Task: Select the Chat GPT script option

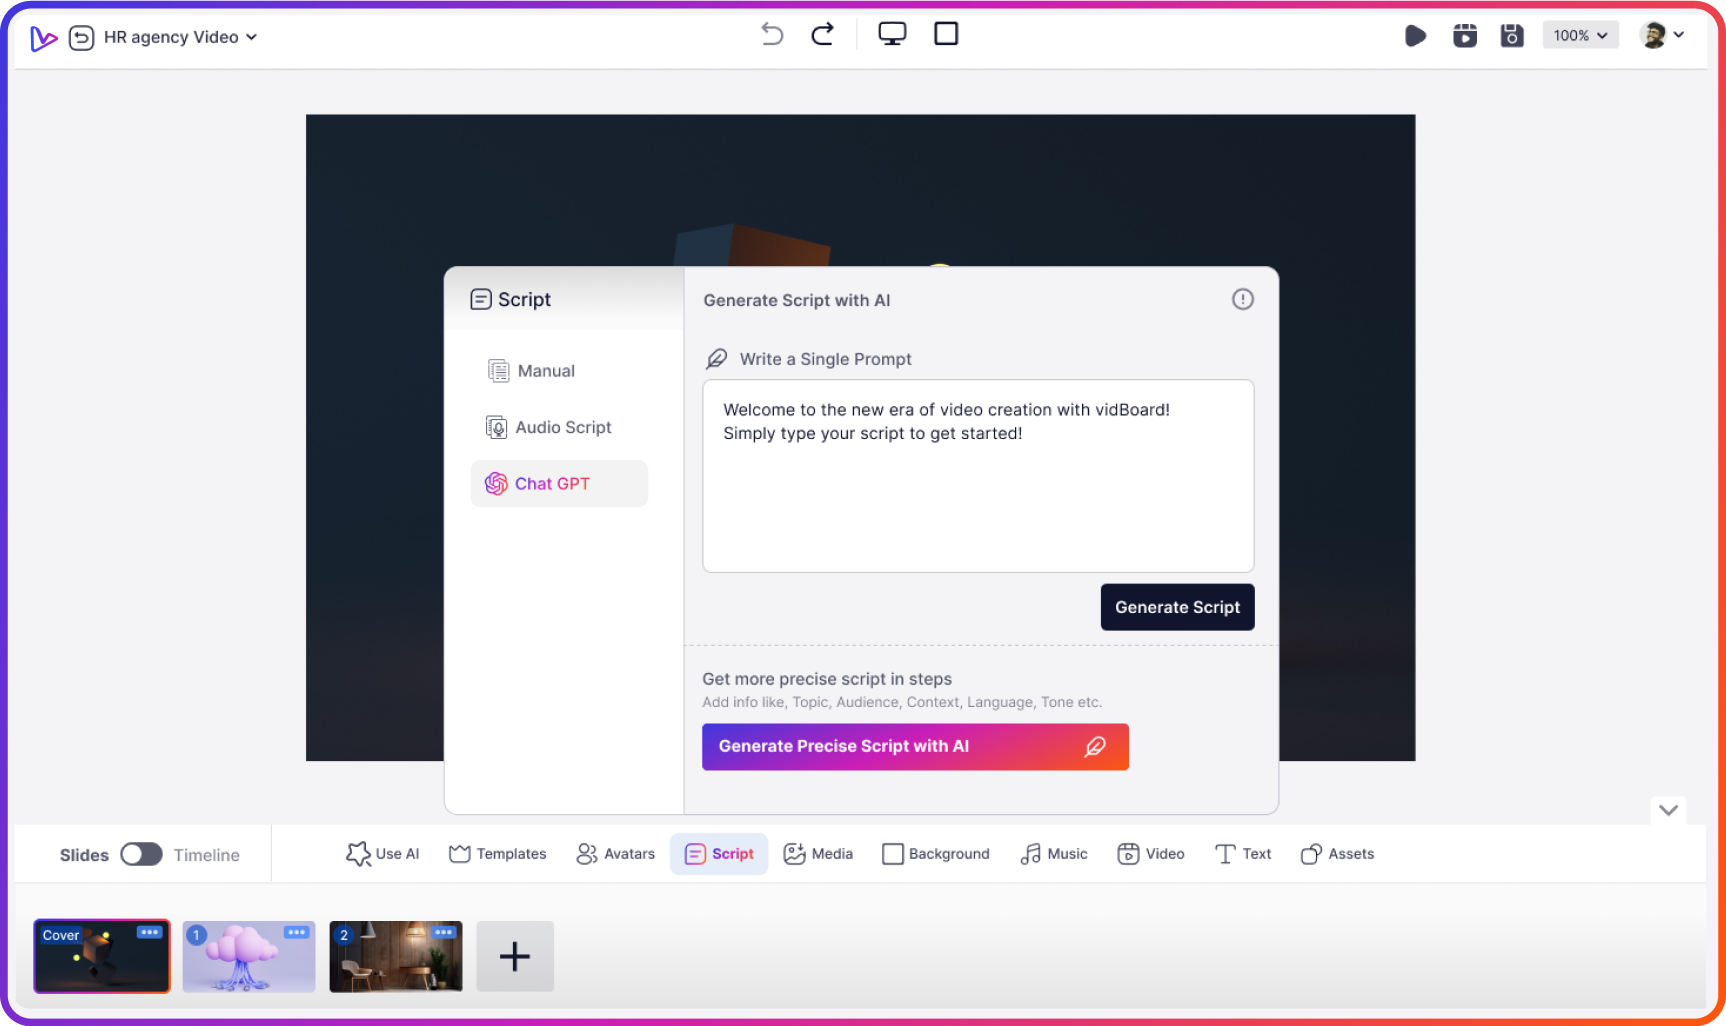Action: point(552,483)
